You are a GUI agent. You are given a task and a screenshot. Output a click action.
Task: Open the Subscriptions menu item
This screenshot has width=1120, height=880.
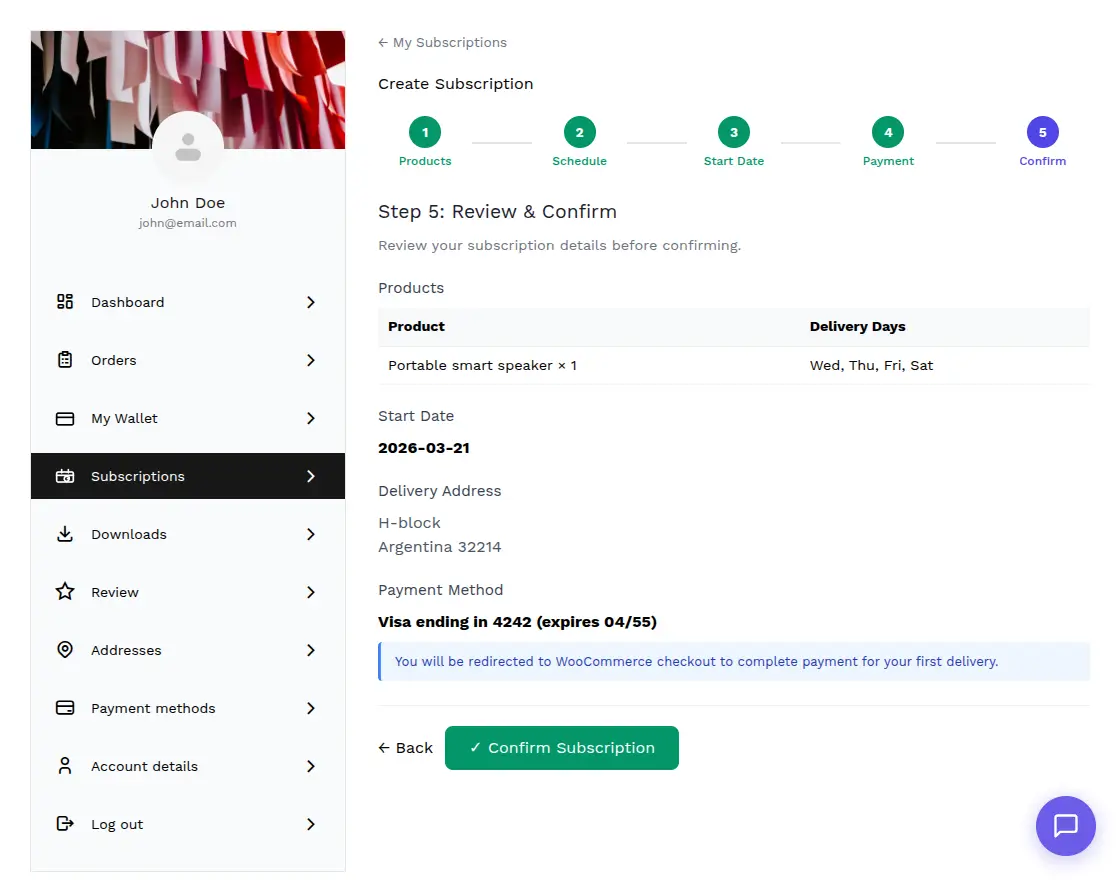(138, 476)
